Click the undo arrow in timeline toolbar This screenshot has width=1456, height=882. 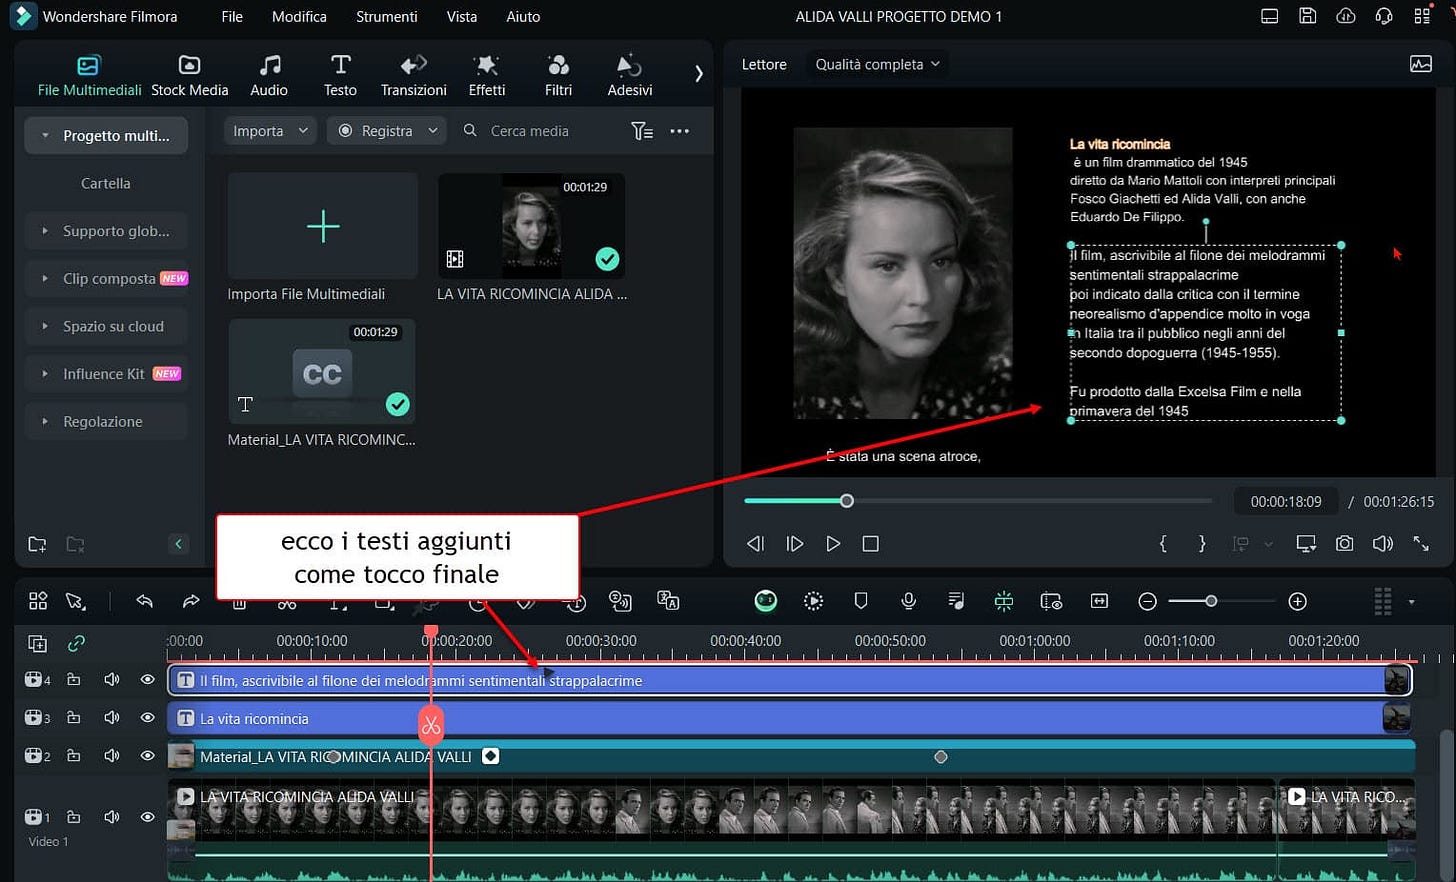point(145,601)
